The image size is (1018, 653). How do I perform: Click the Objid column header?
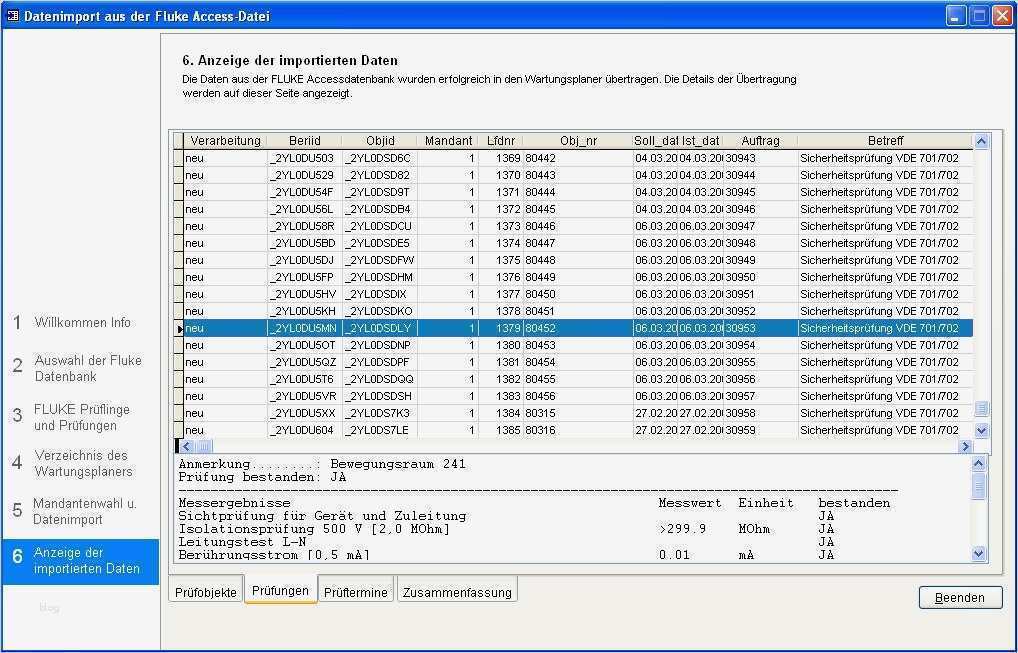coord(380,141)
